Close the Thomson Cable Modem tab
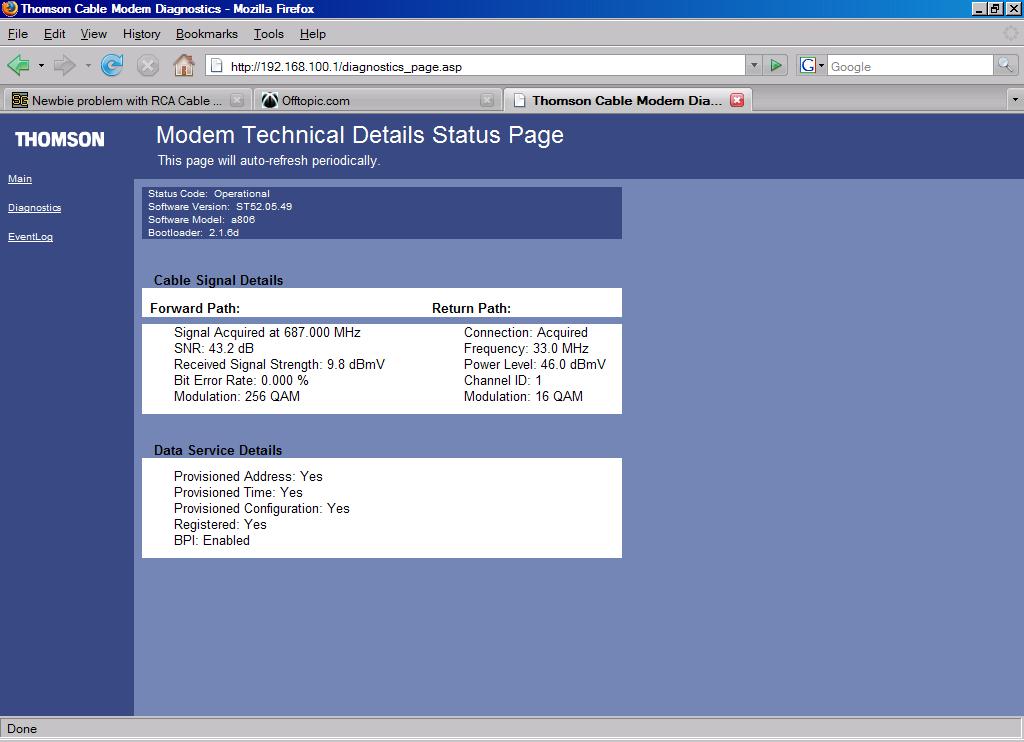The width and height of the screenshot is (1024, 742). click(737, 100)
